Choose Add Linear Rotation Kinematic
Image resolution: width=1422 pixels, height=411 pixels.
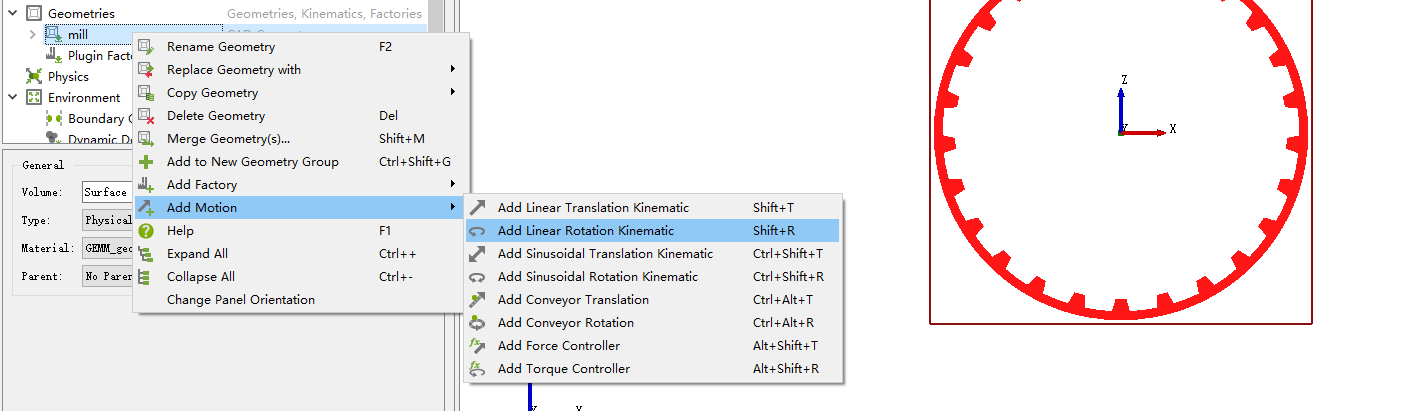coord(585,231)
